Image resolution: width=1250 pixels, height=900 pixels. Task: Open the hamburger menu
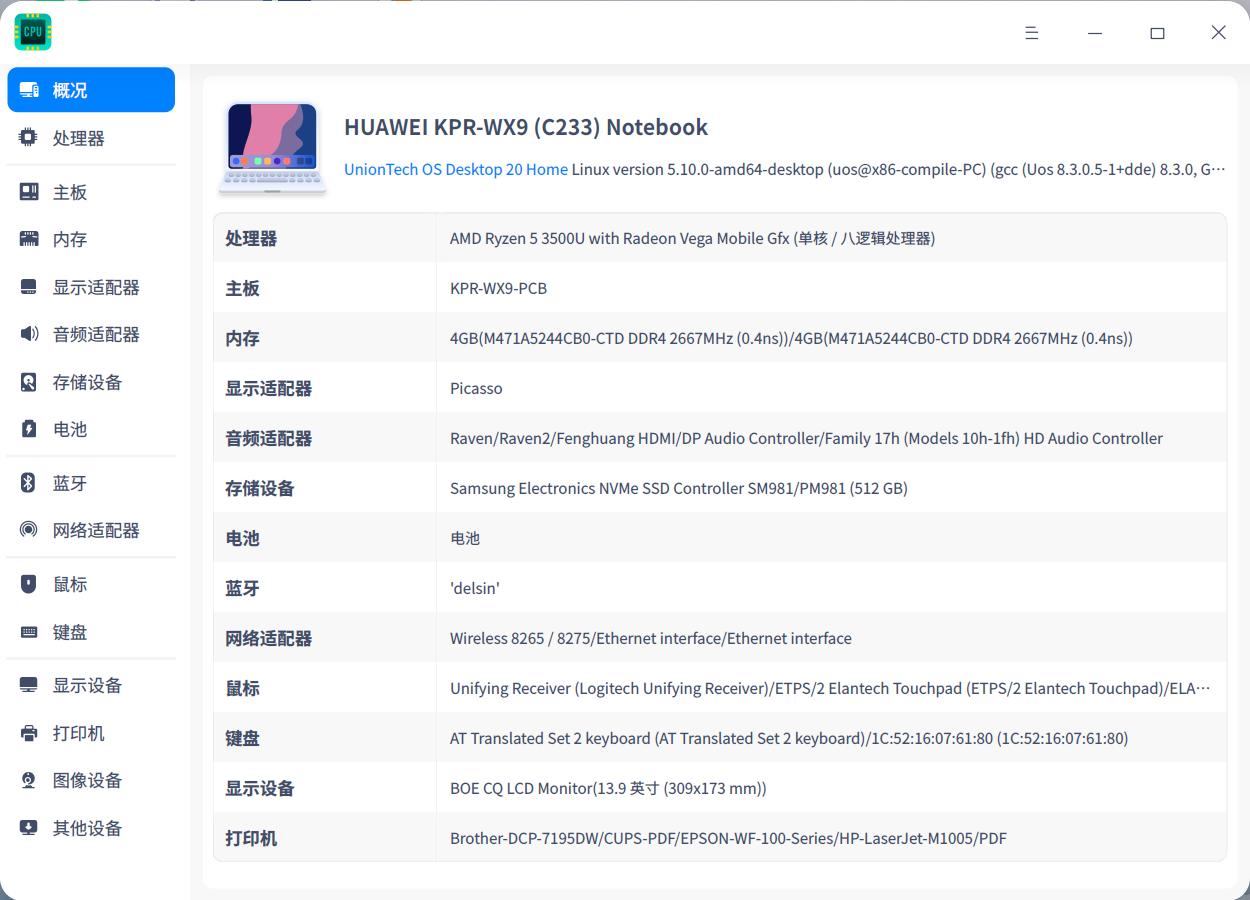point(1031,32)
